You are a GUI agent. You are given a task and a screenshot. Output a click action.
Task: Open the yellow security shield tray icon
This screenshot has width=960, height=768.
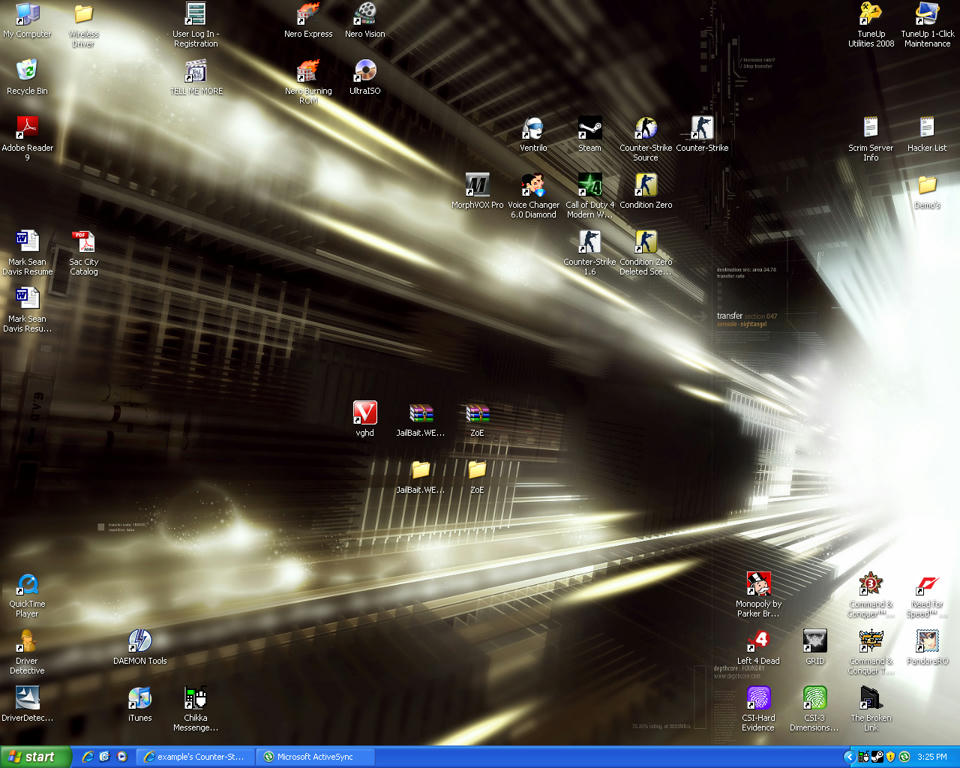pos(891,757)
